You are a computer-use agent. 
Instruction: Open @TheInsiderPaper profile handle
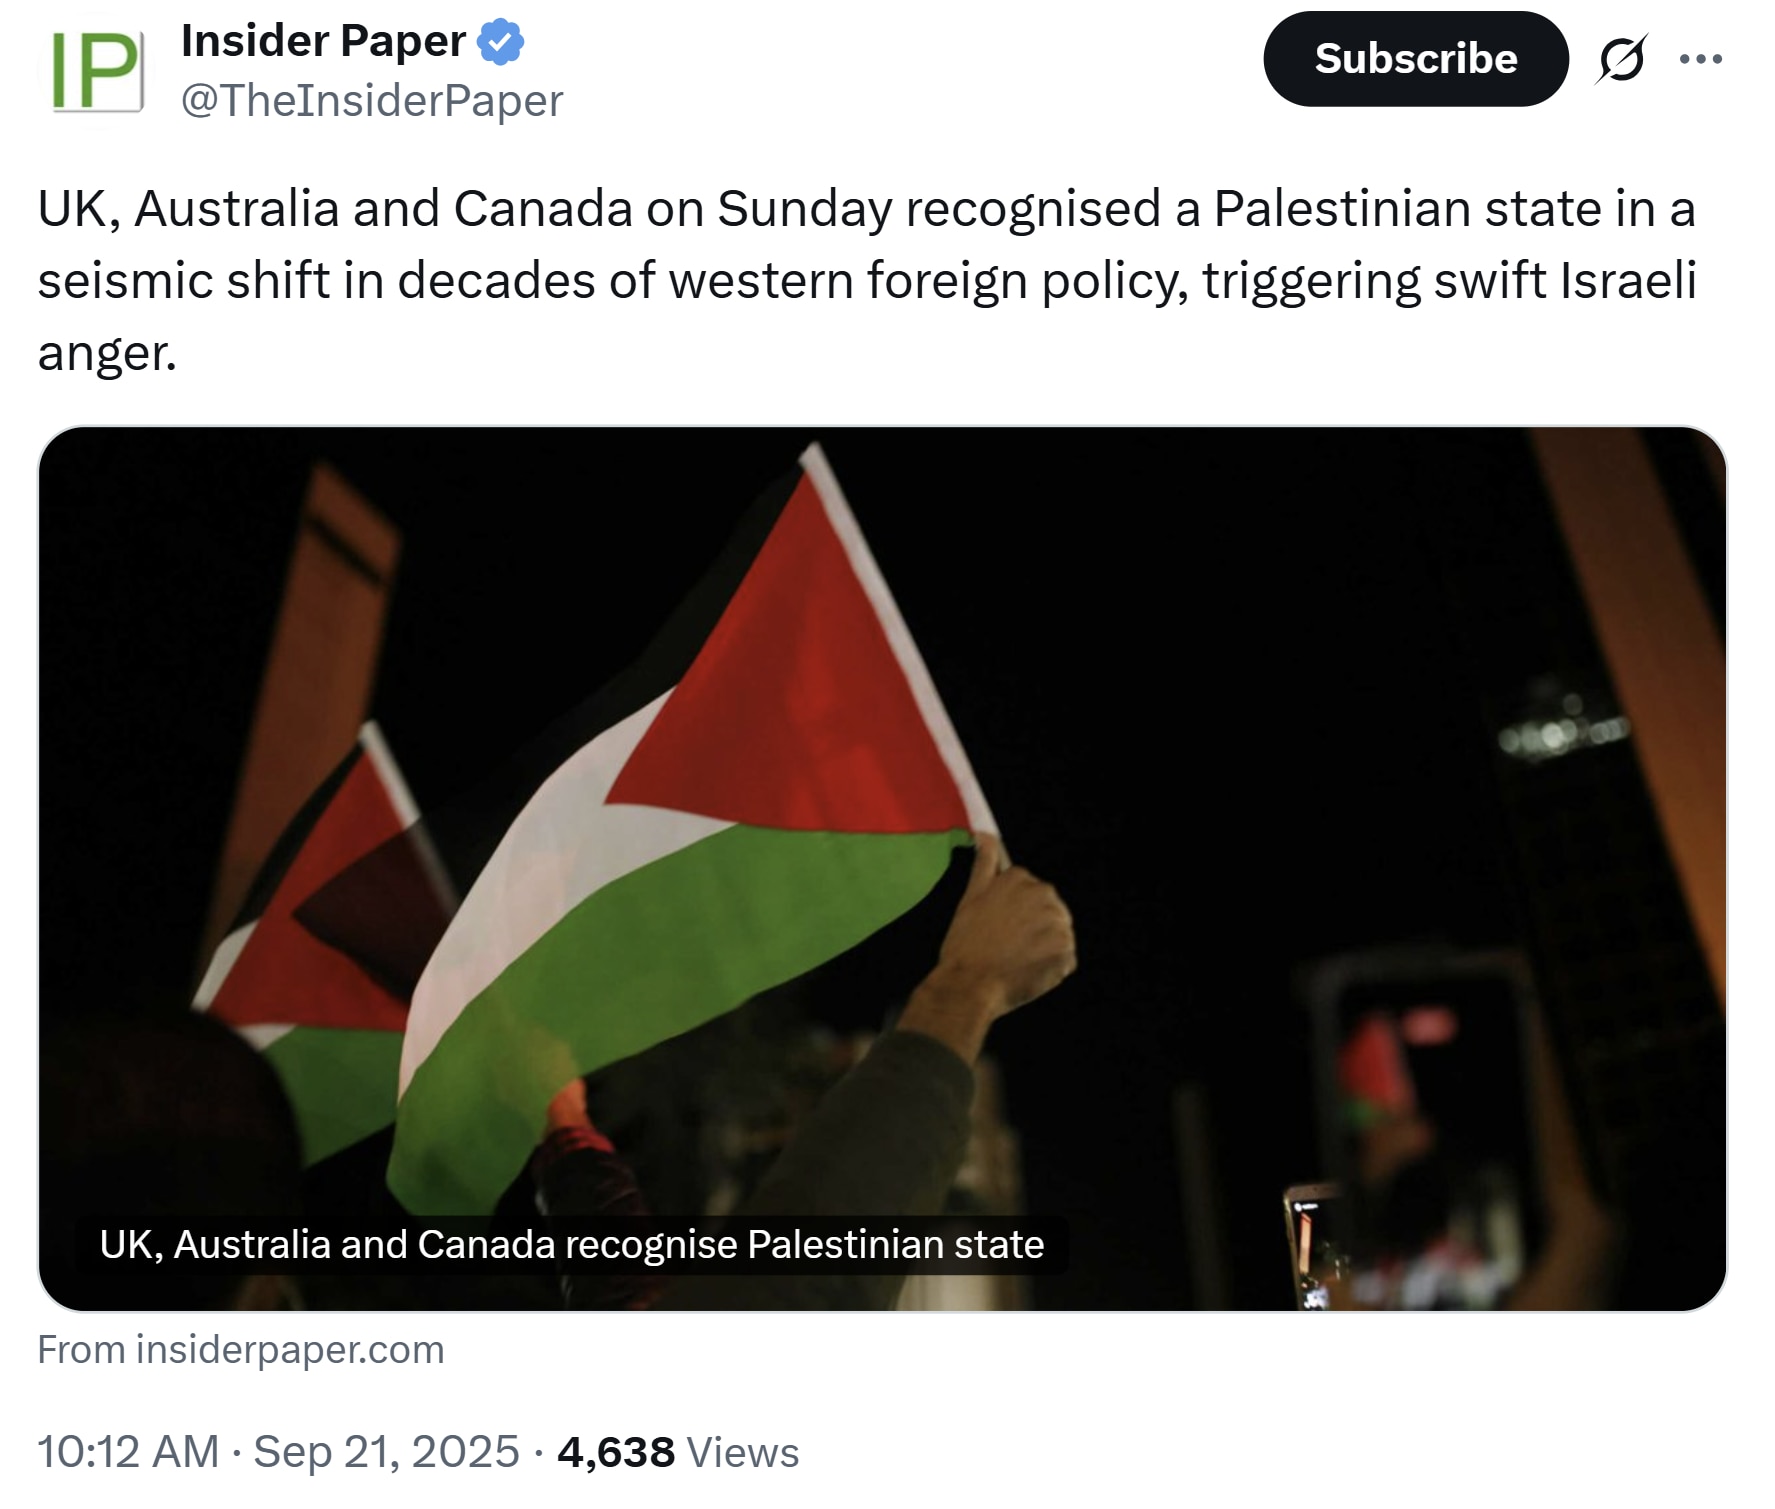coord(371,99)
